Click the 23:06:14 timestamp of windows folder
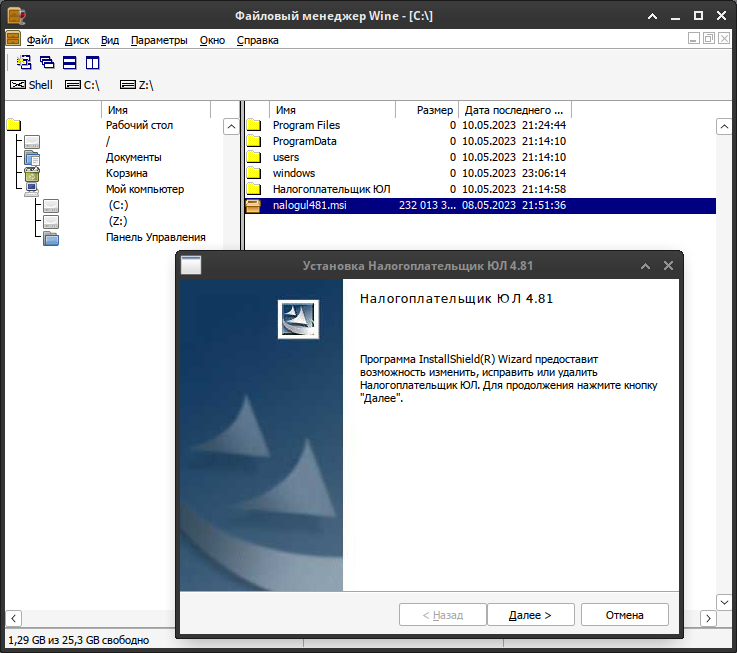This screenshot has height=653, width=737. tap(544, 173)
